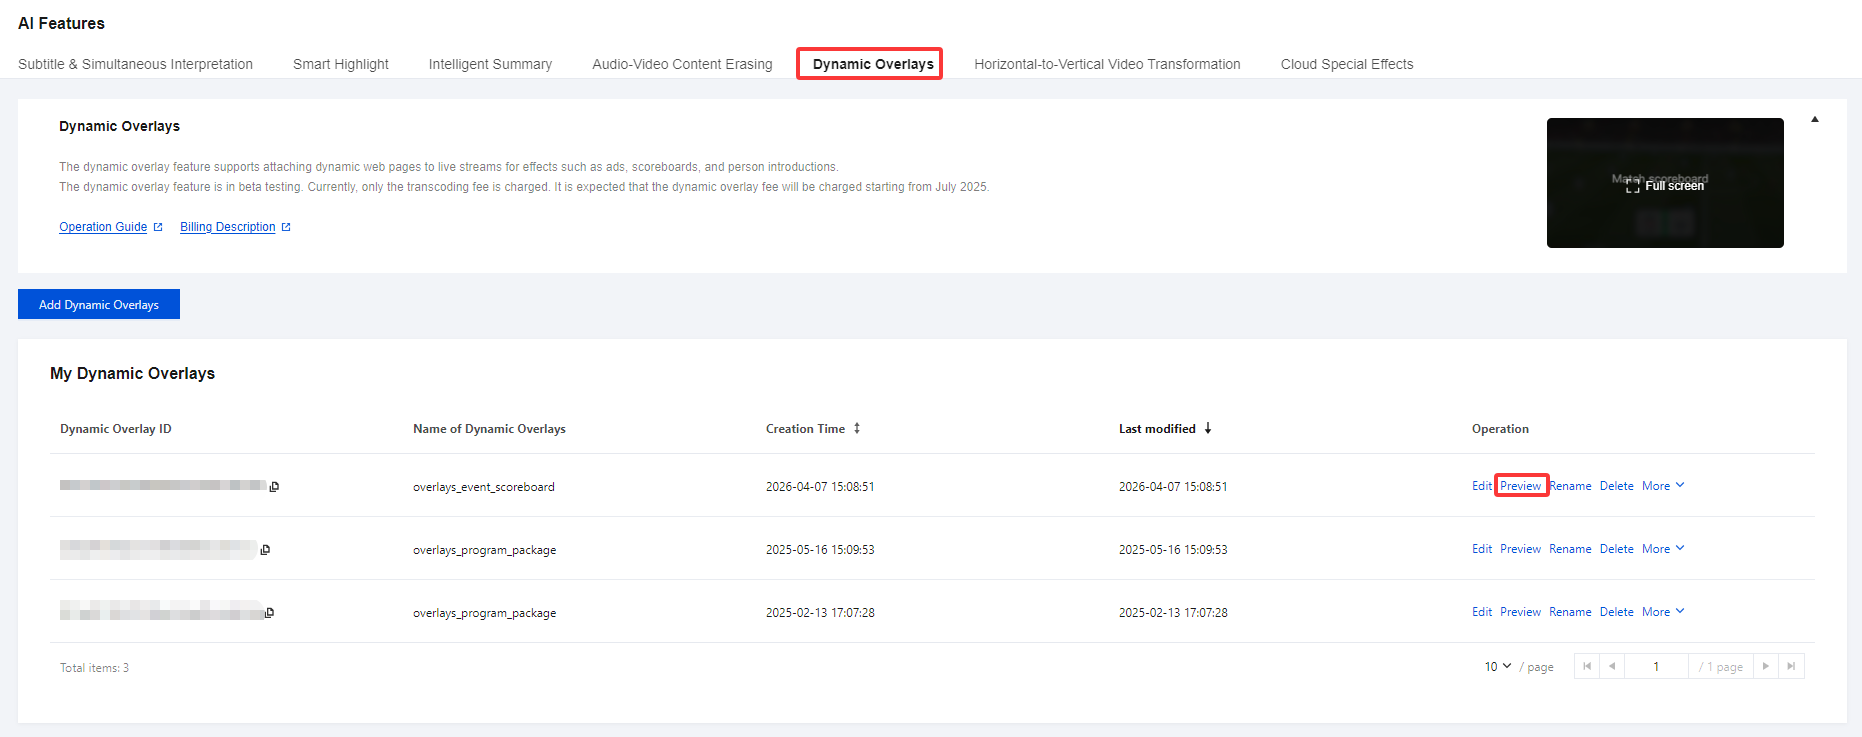Switch to Smart Highlight tab
Viewport: 1862px width, 737px height.
[x=341, y=64]
